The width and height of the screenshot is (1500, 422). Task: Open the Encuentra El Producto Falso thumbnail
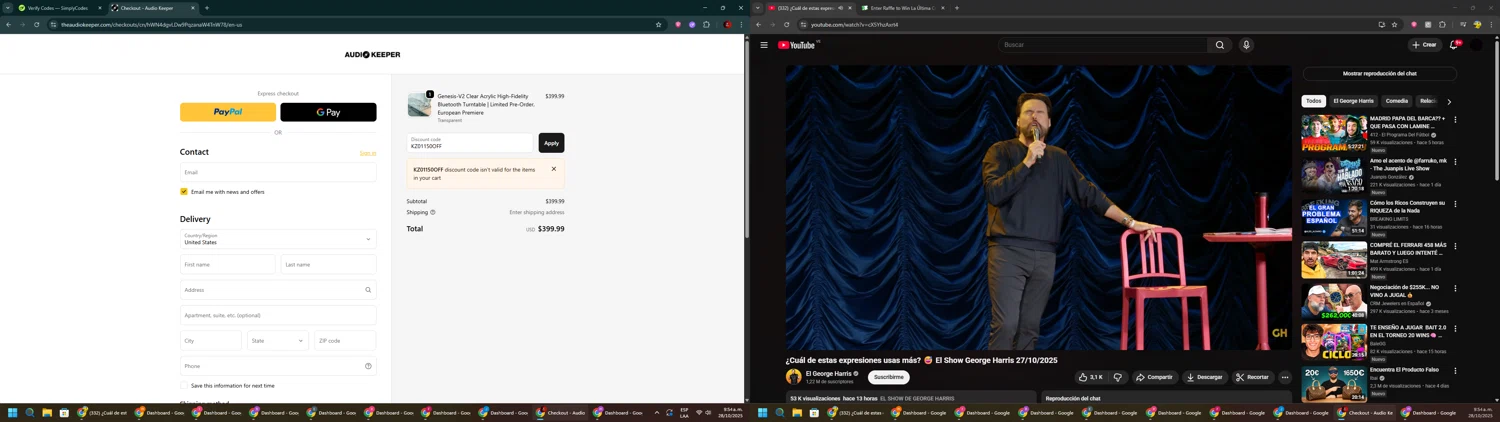[x=1334, y=384]
